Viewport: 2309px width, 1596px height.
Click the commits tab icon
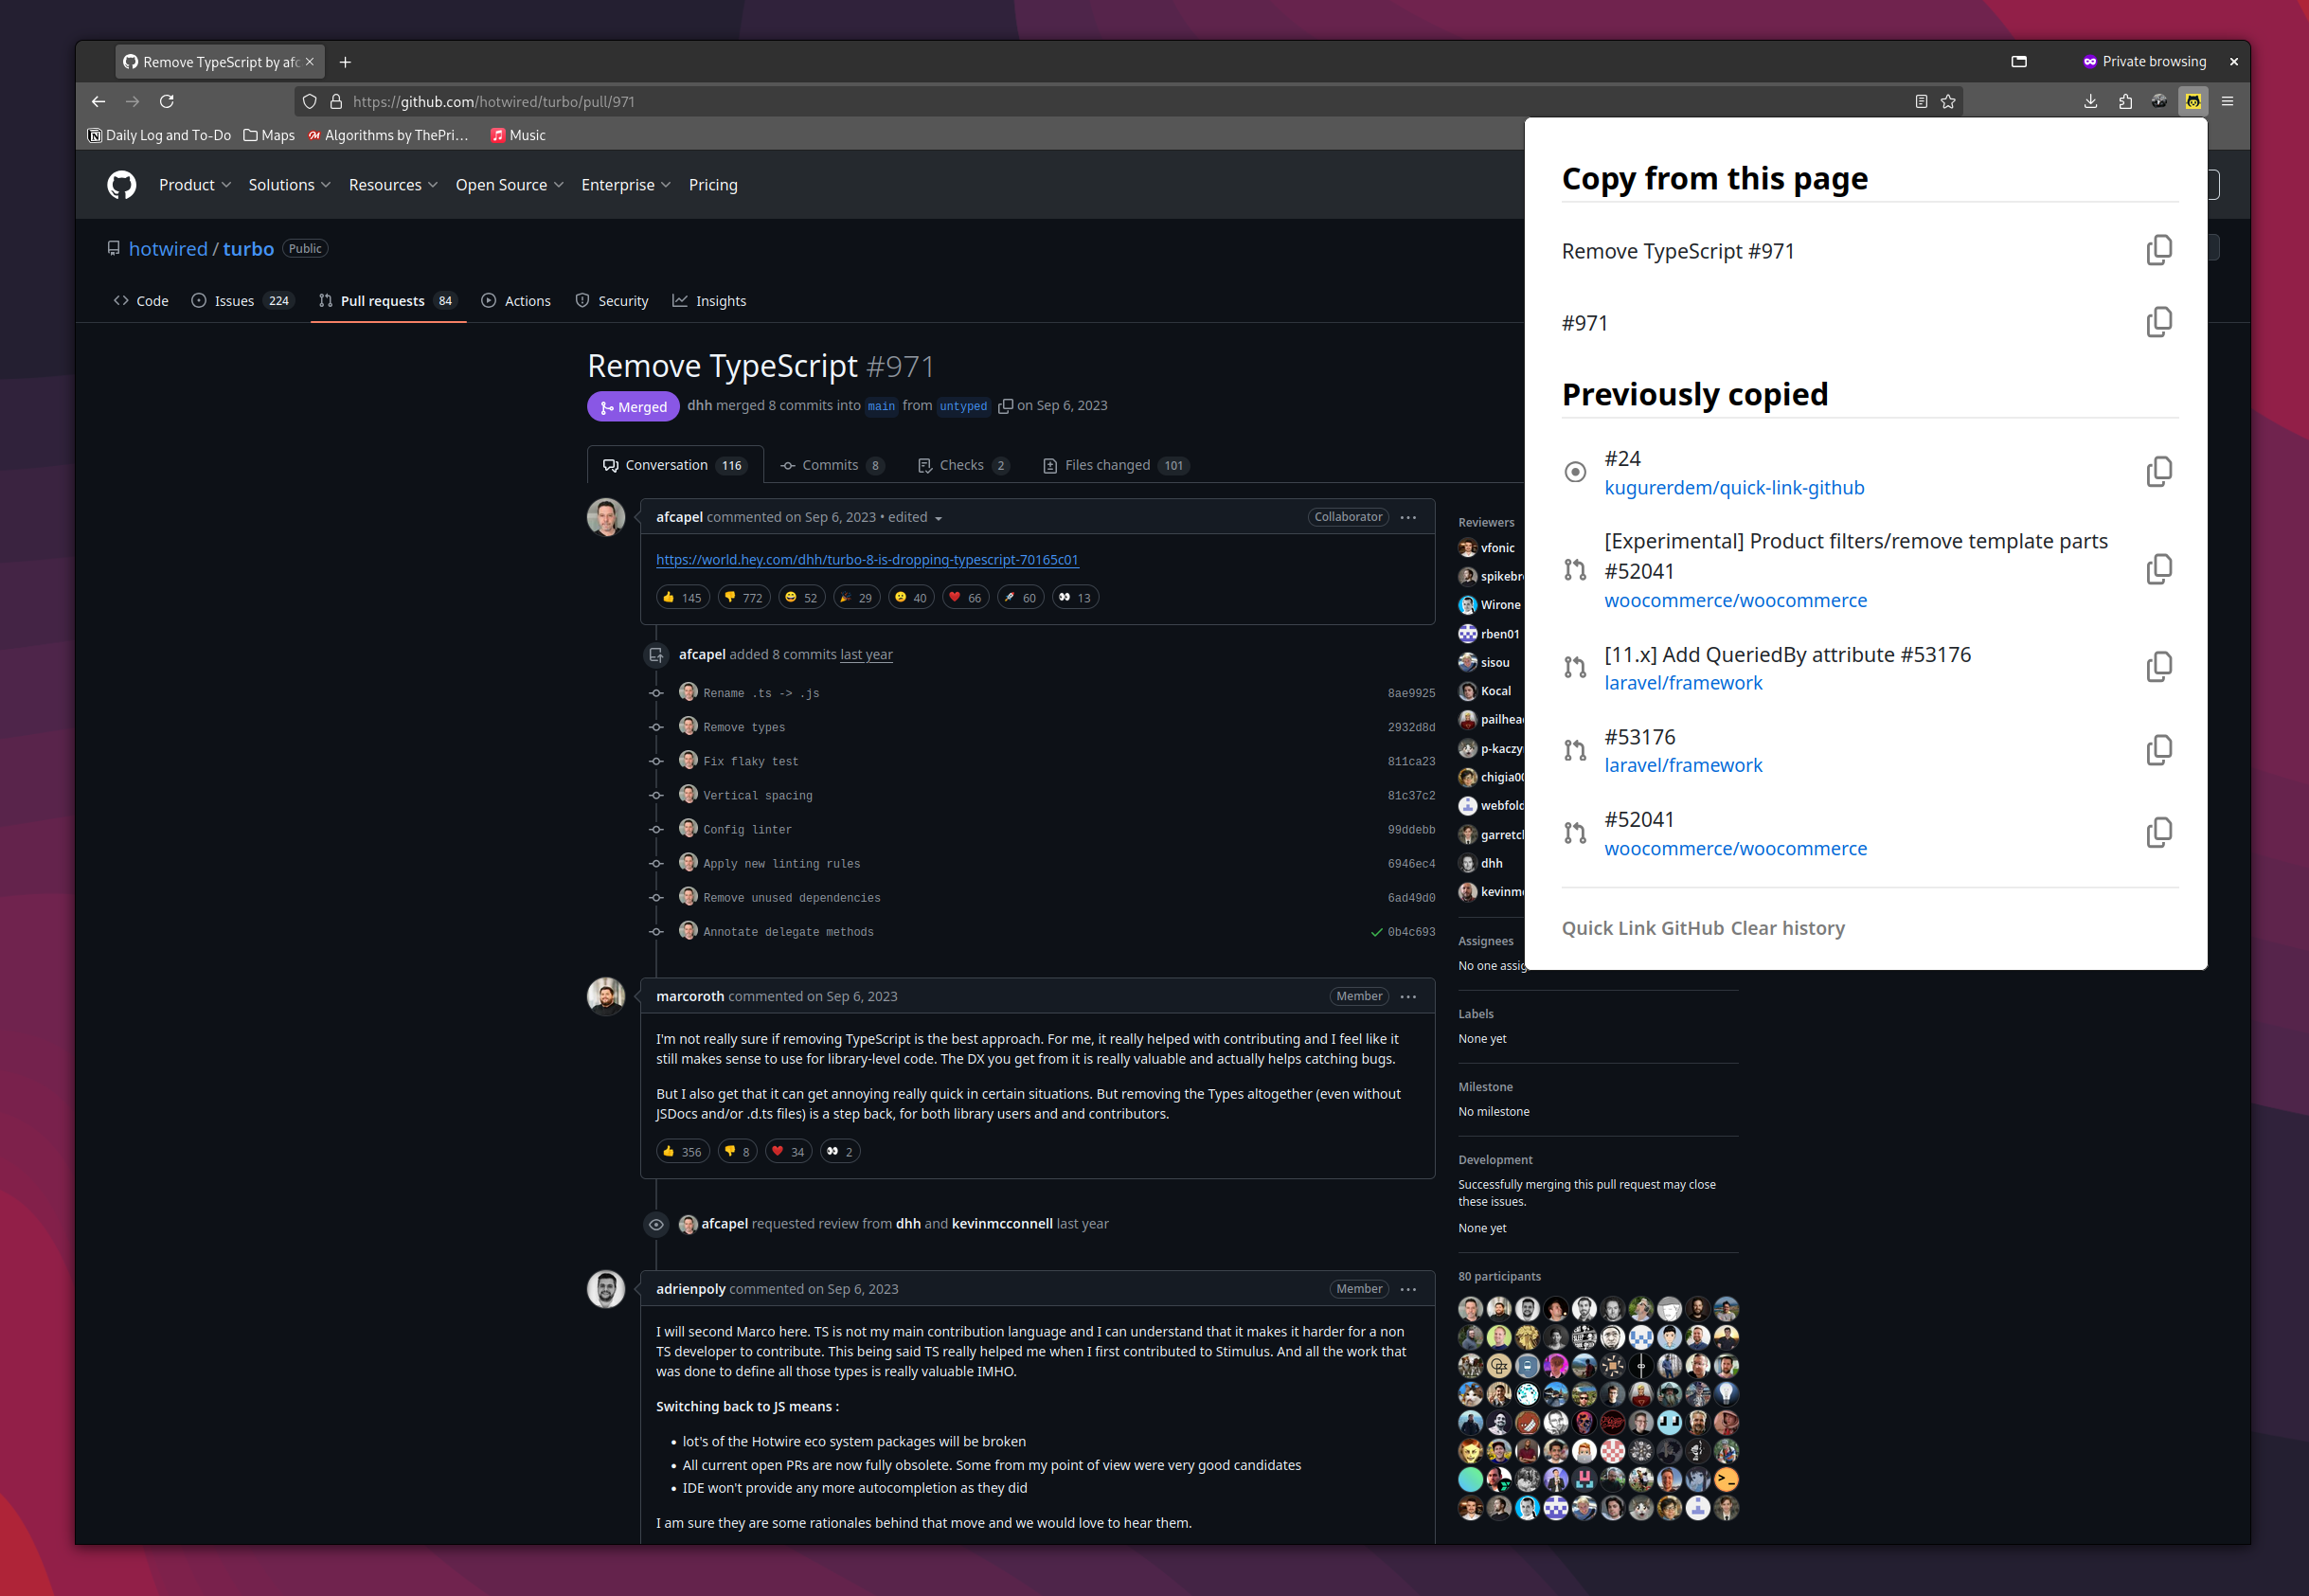click(x=790, y=465)
